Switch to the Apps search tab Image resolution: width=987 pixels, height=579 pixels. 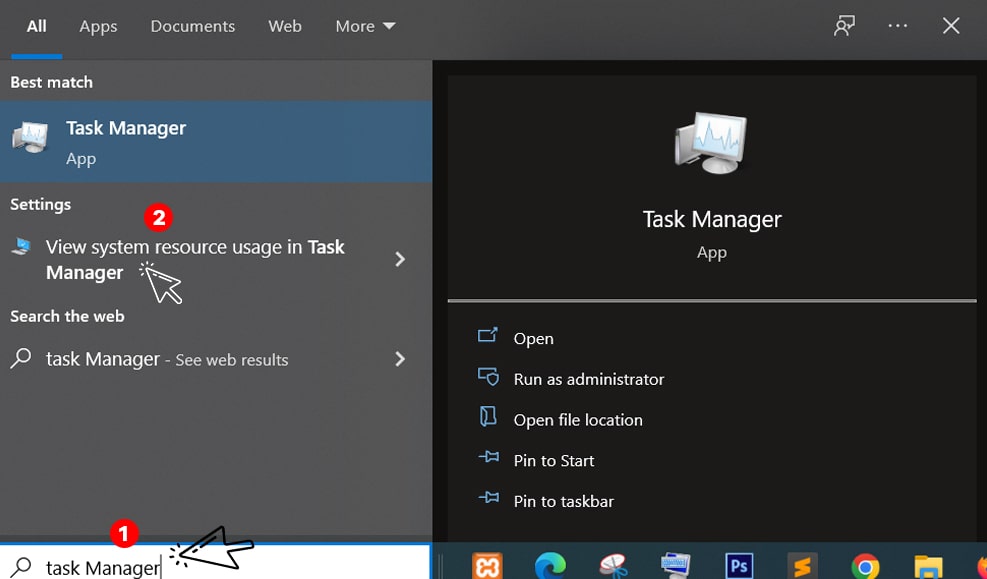point(98,26)
